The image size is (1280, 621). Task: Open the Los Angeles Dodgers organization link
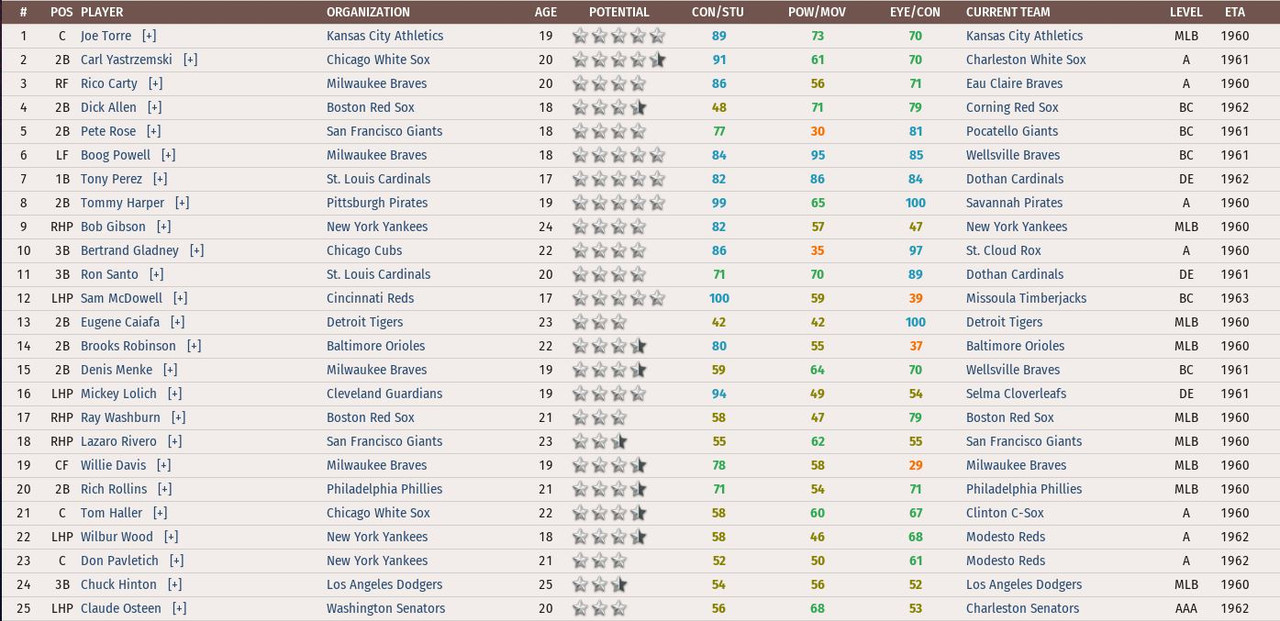tap(384, 585)
